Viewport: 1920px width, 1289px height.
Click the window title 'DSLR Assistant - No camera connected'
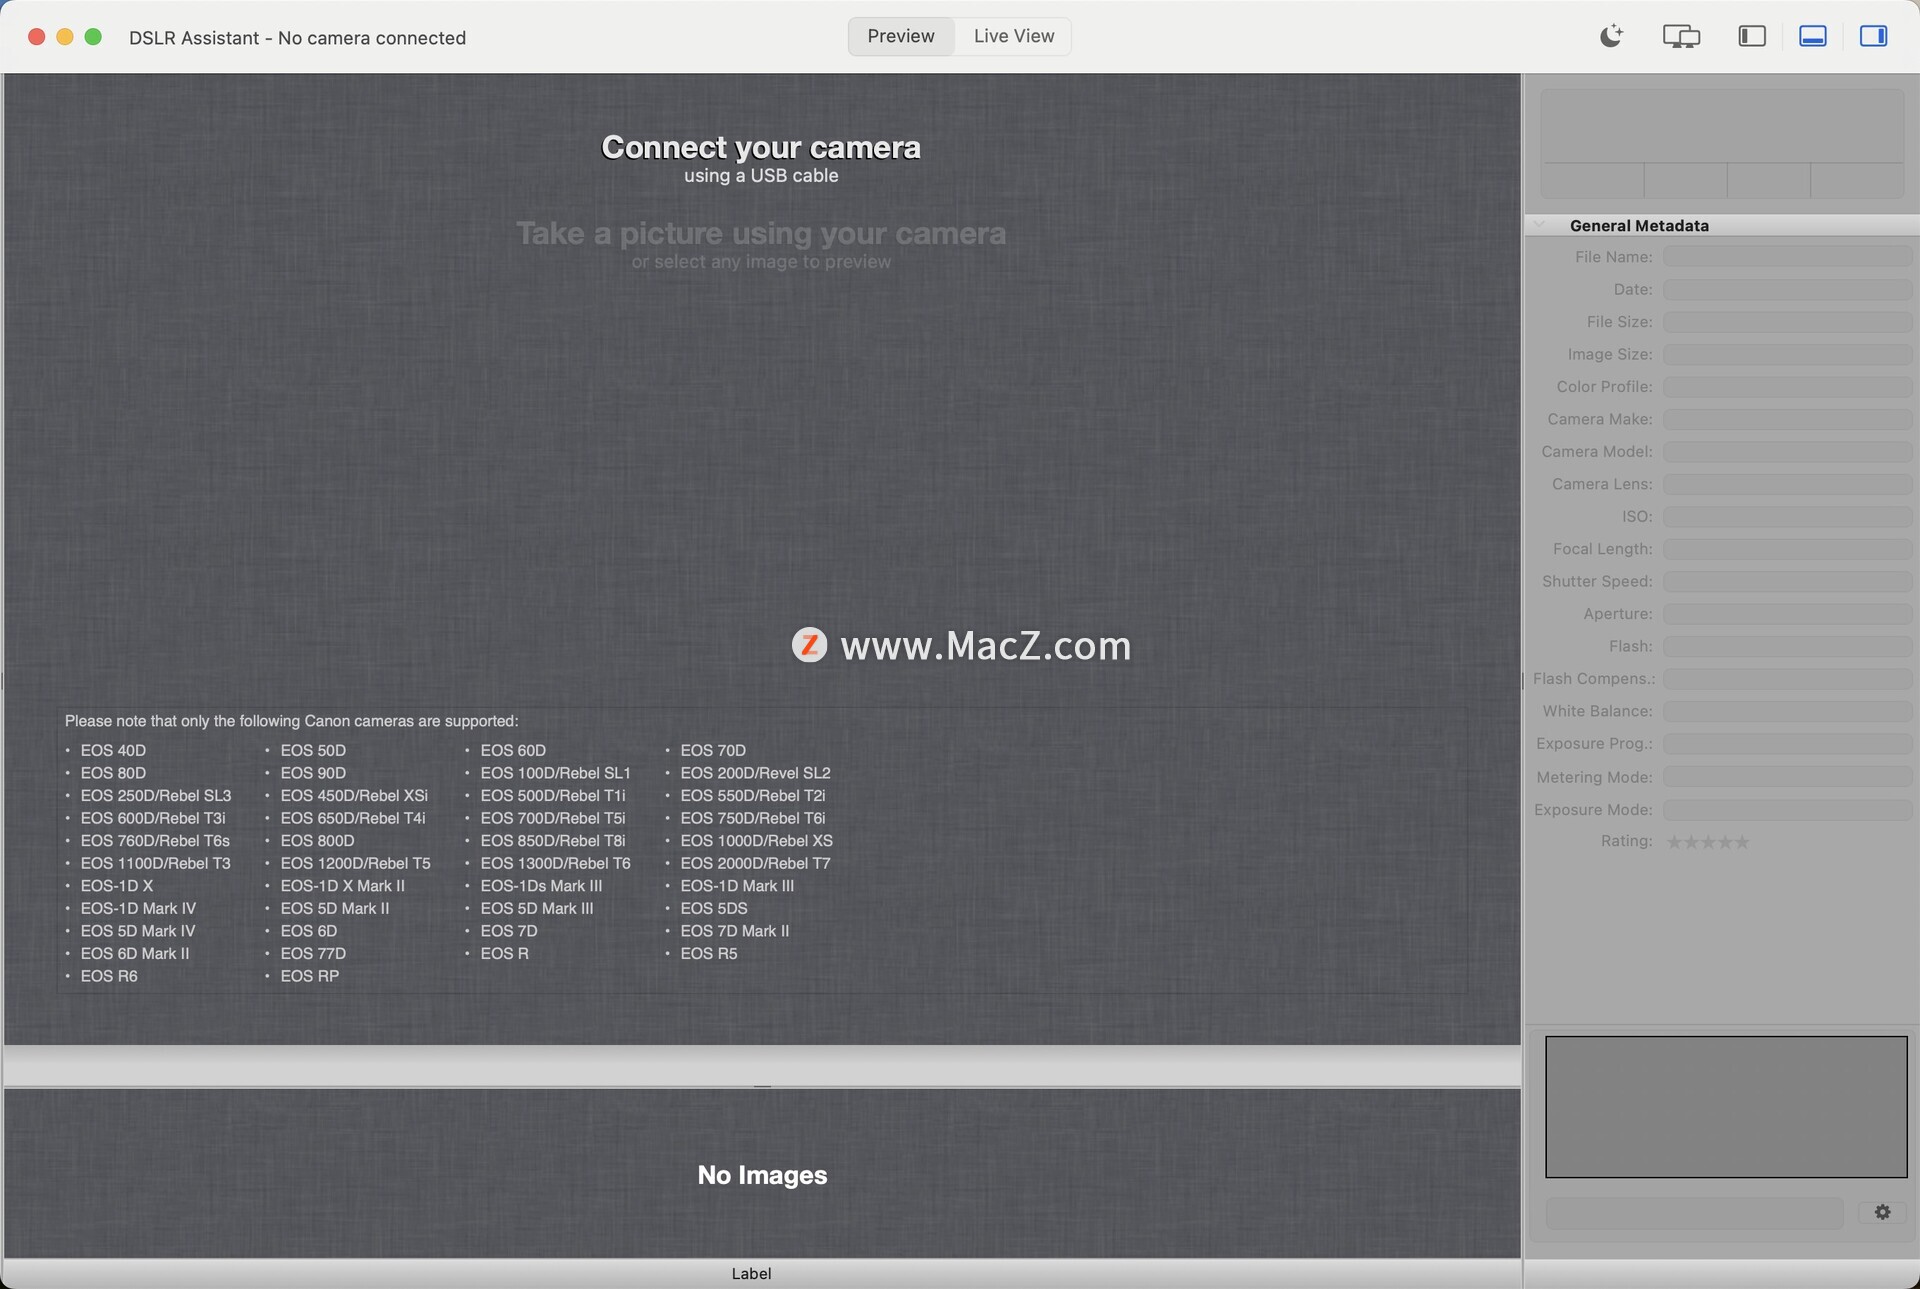pyautogui.click(x=297, y=38)
